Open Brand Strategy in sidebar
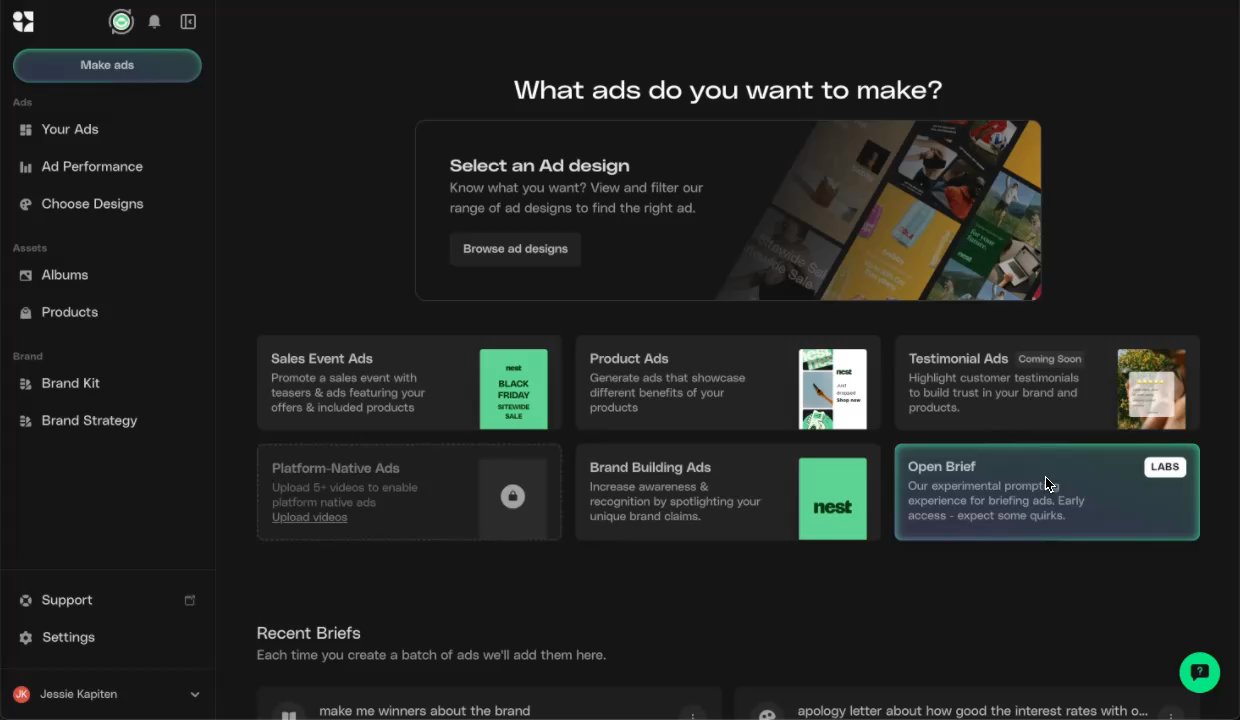The image size is (1240, 720). 89,420
